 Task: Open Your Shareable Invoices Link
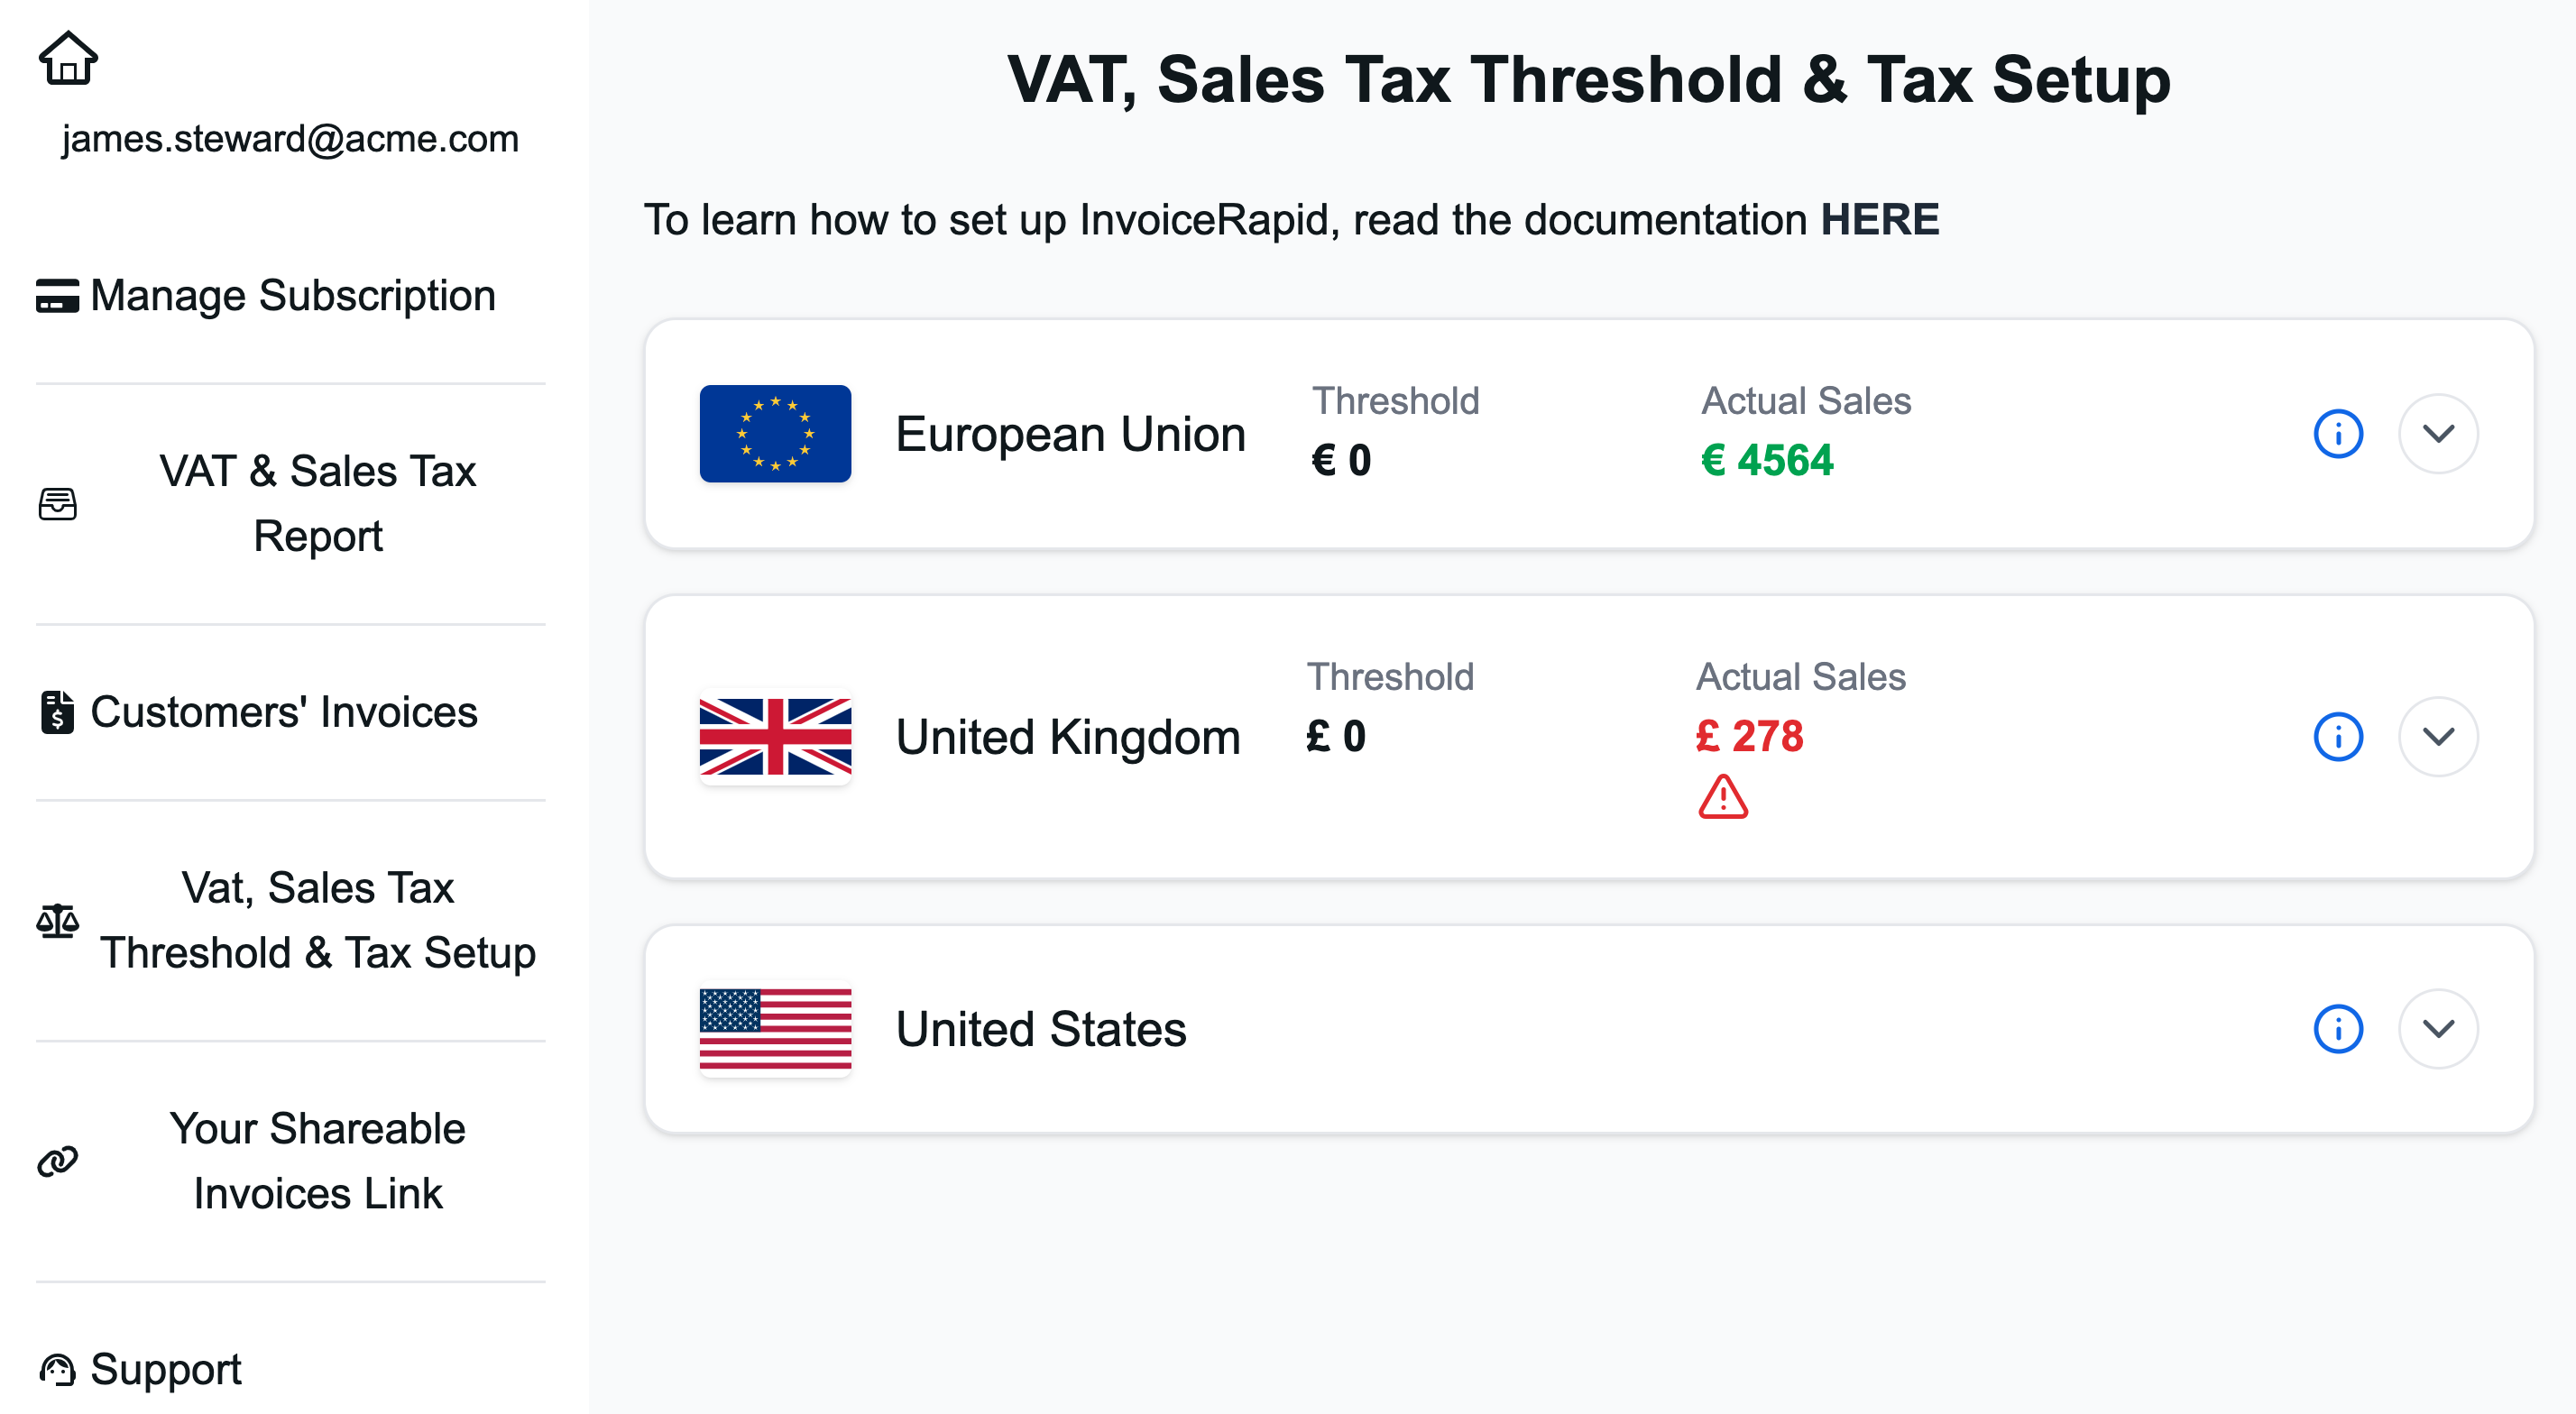pos(317,1160)
